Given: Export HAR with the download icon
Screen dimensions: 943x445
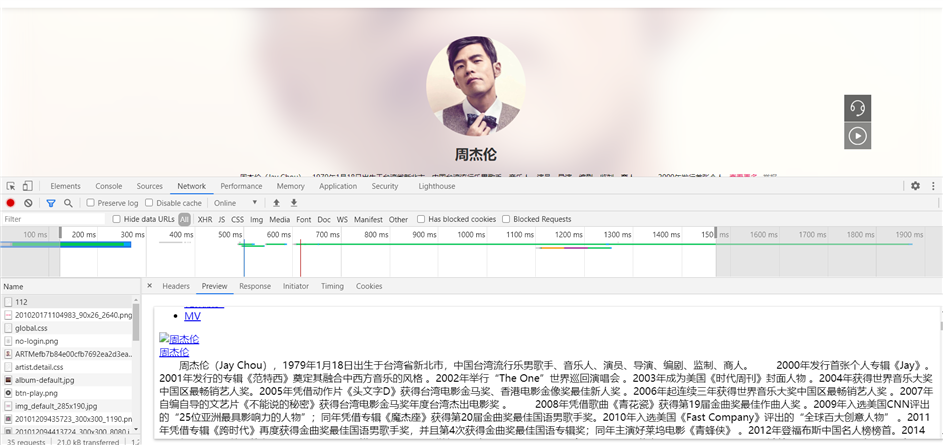Looking at the screenshot, I should coord(294,203).
